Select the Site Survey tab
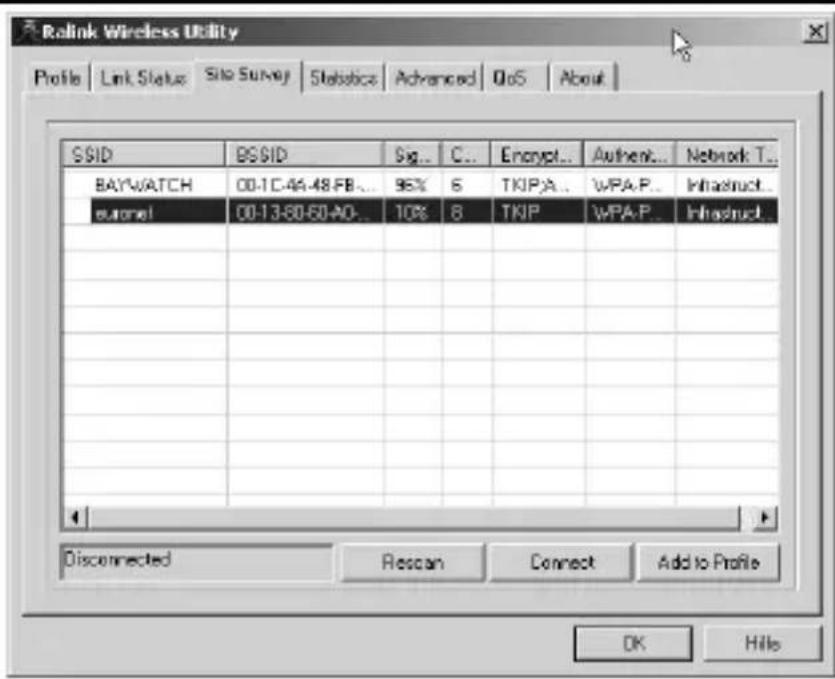Image resolution: width=835 pixels, height=679 pixels. click(248, 75)
